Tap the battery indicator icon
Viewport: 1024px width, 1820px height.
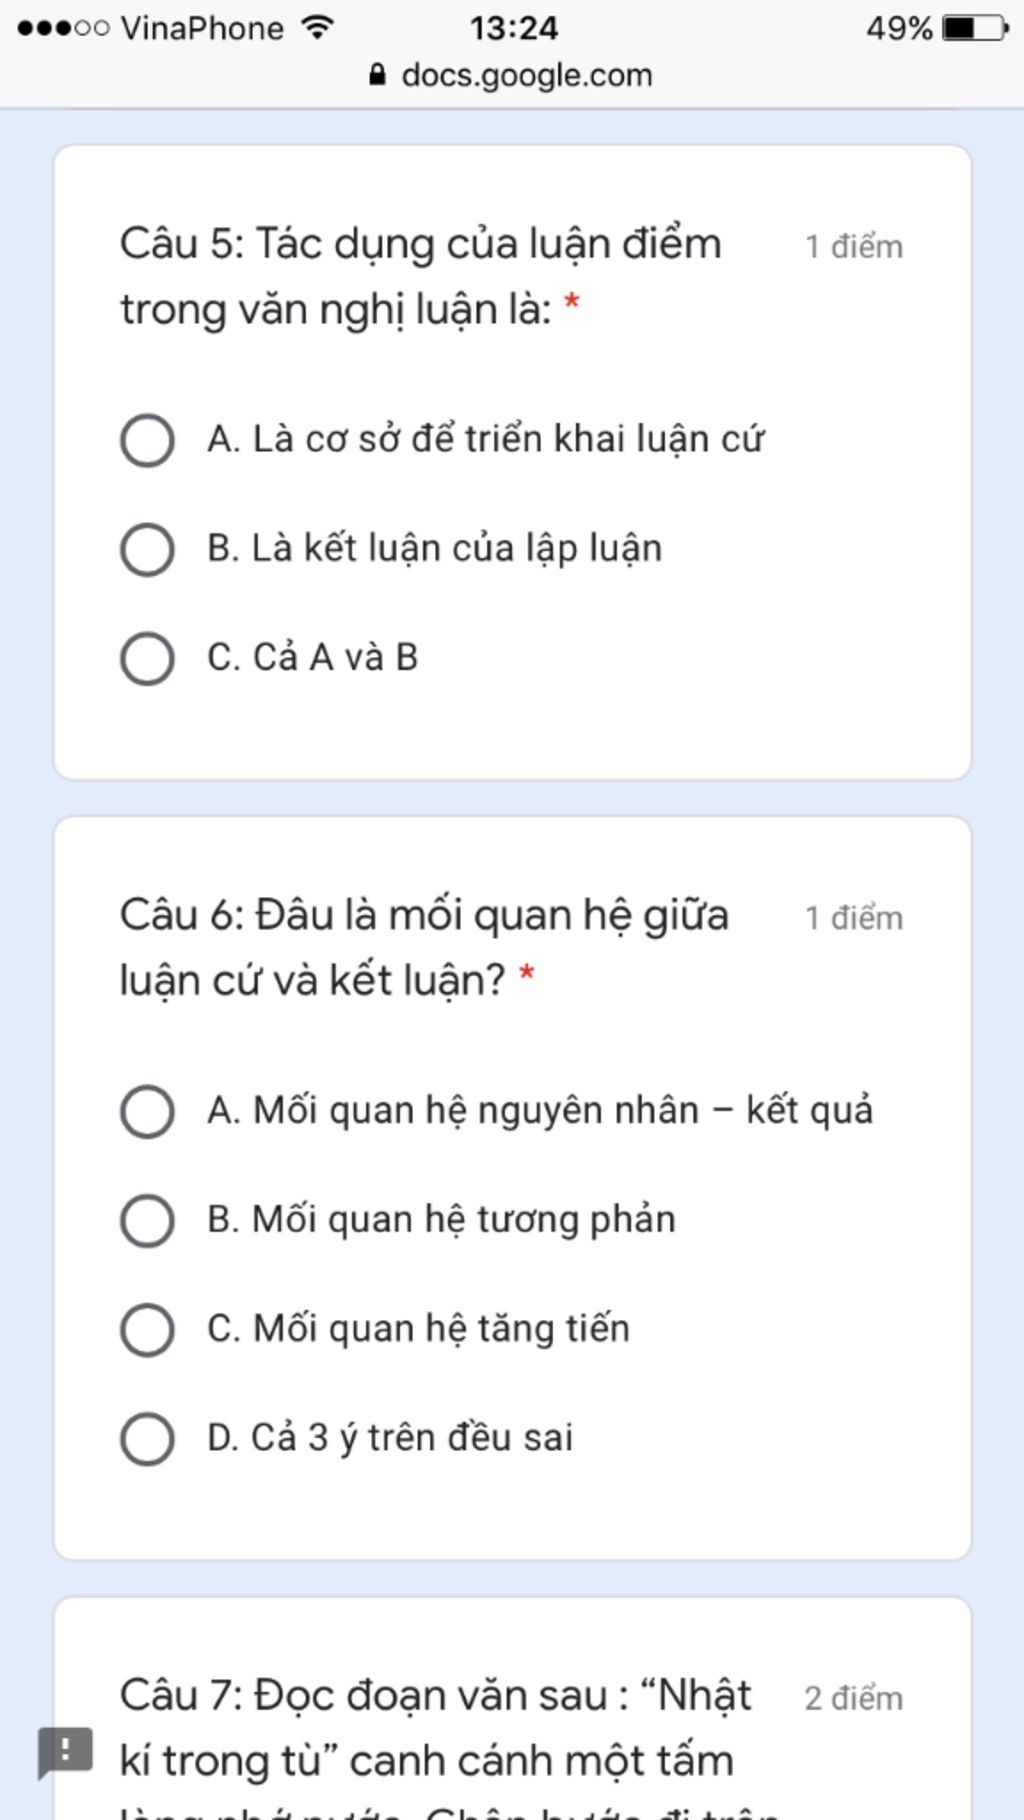click(x=976, y=27)
